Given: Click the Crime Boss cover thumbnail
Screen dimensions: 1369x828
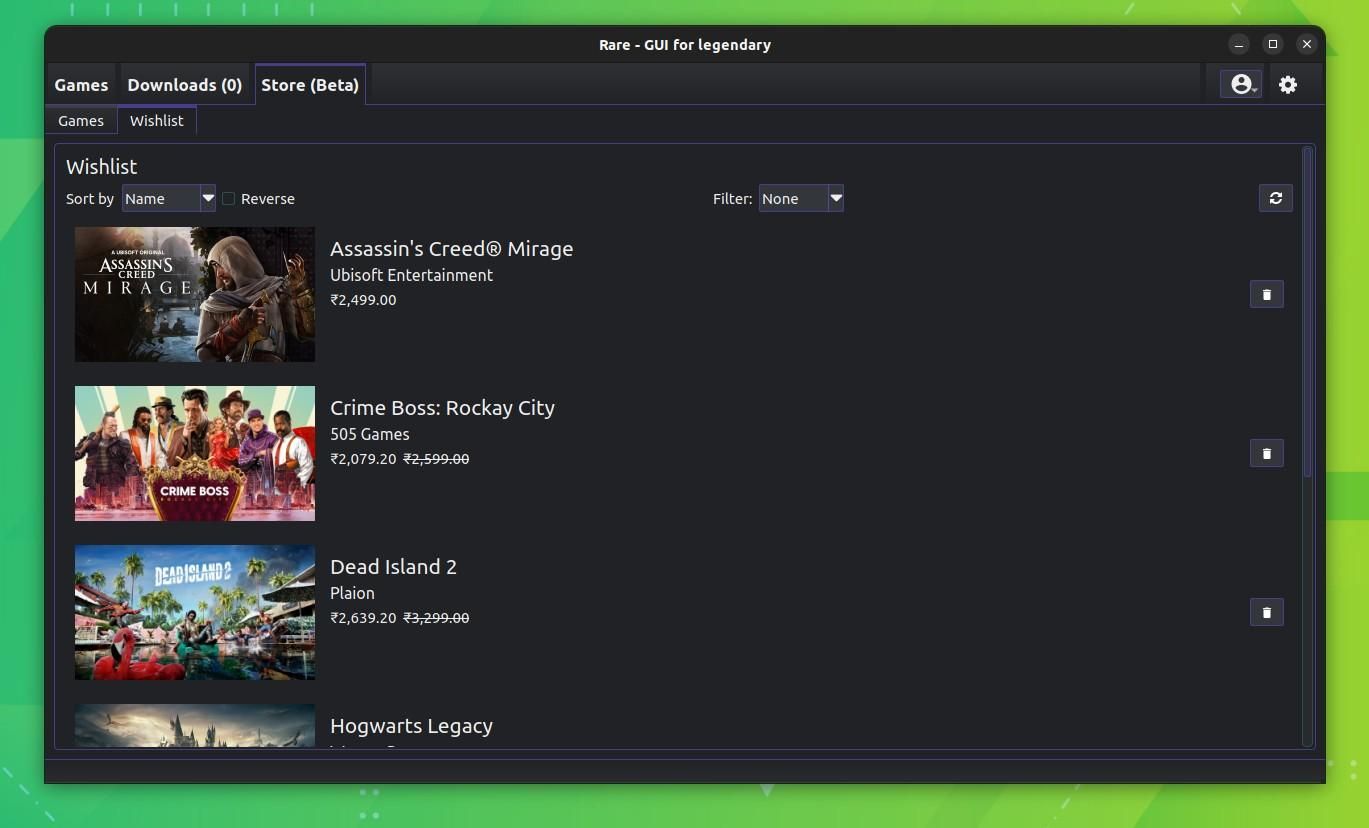Looking at the screenshot, I should pos(195,453).
